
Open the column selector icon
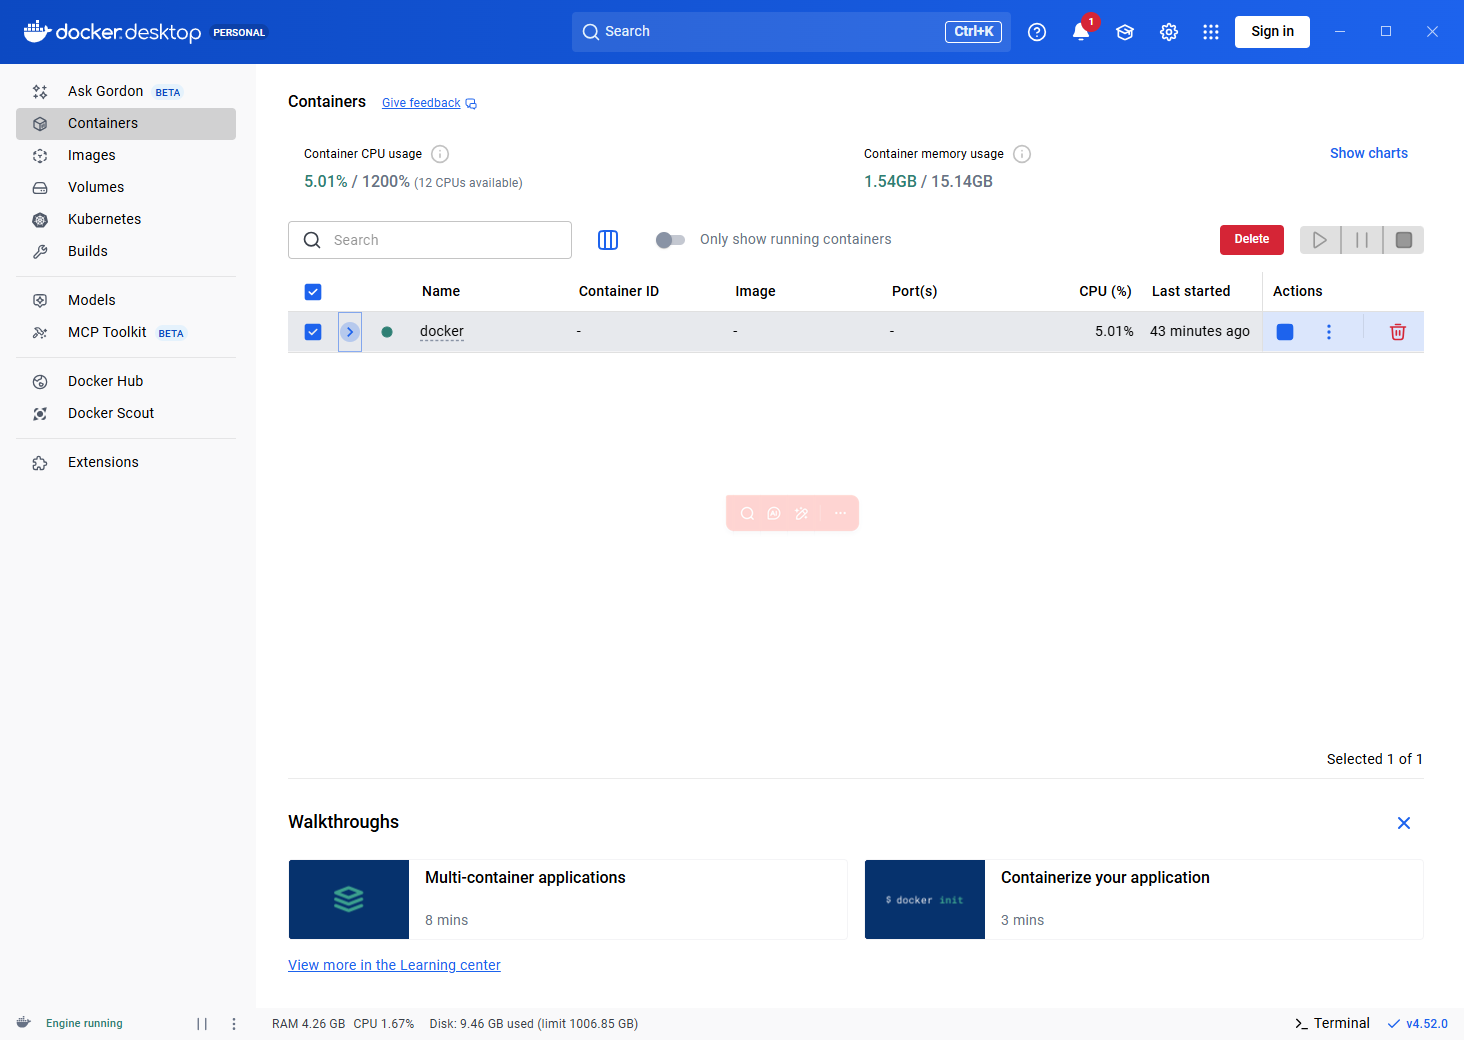point(608,240)
